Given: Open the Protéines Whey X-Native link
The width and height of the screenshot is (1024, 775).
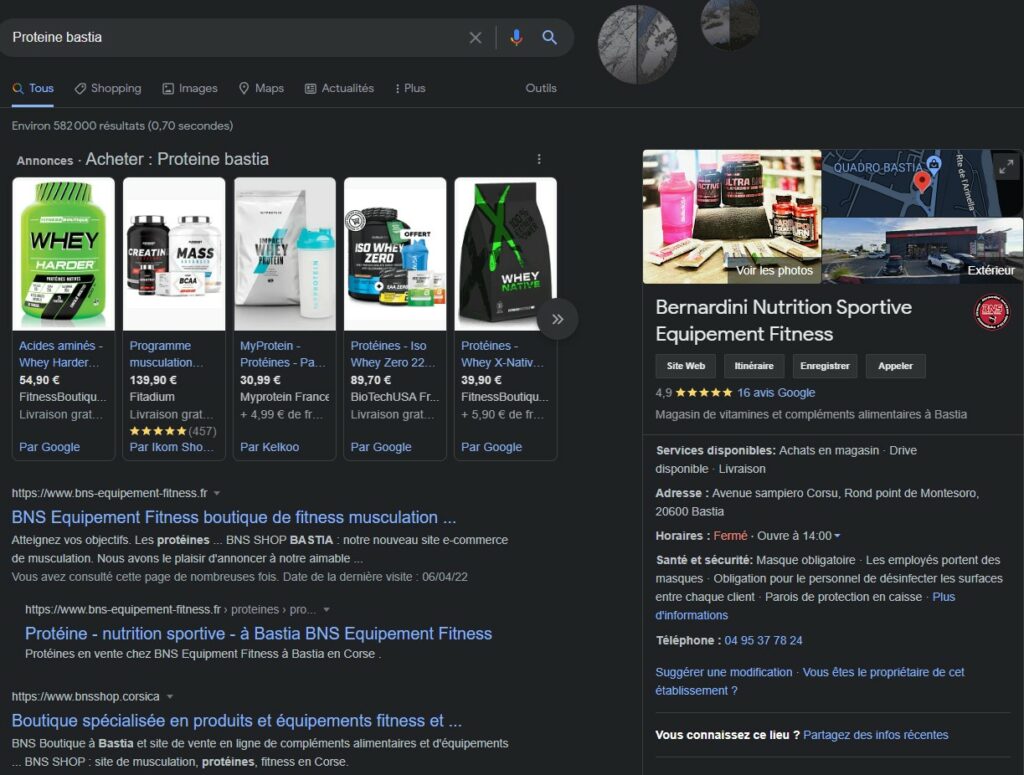Looking at the screenshot, I should tap(502, 354).
